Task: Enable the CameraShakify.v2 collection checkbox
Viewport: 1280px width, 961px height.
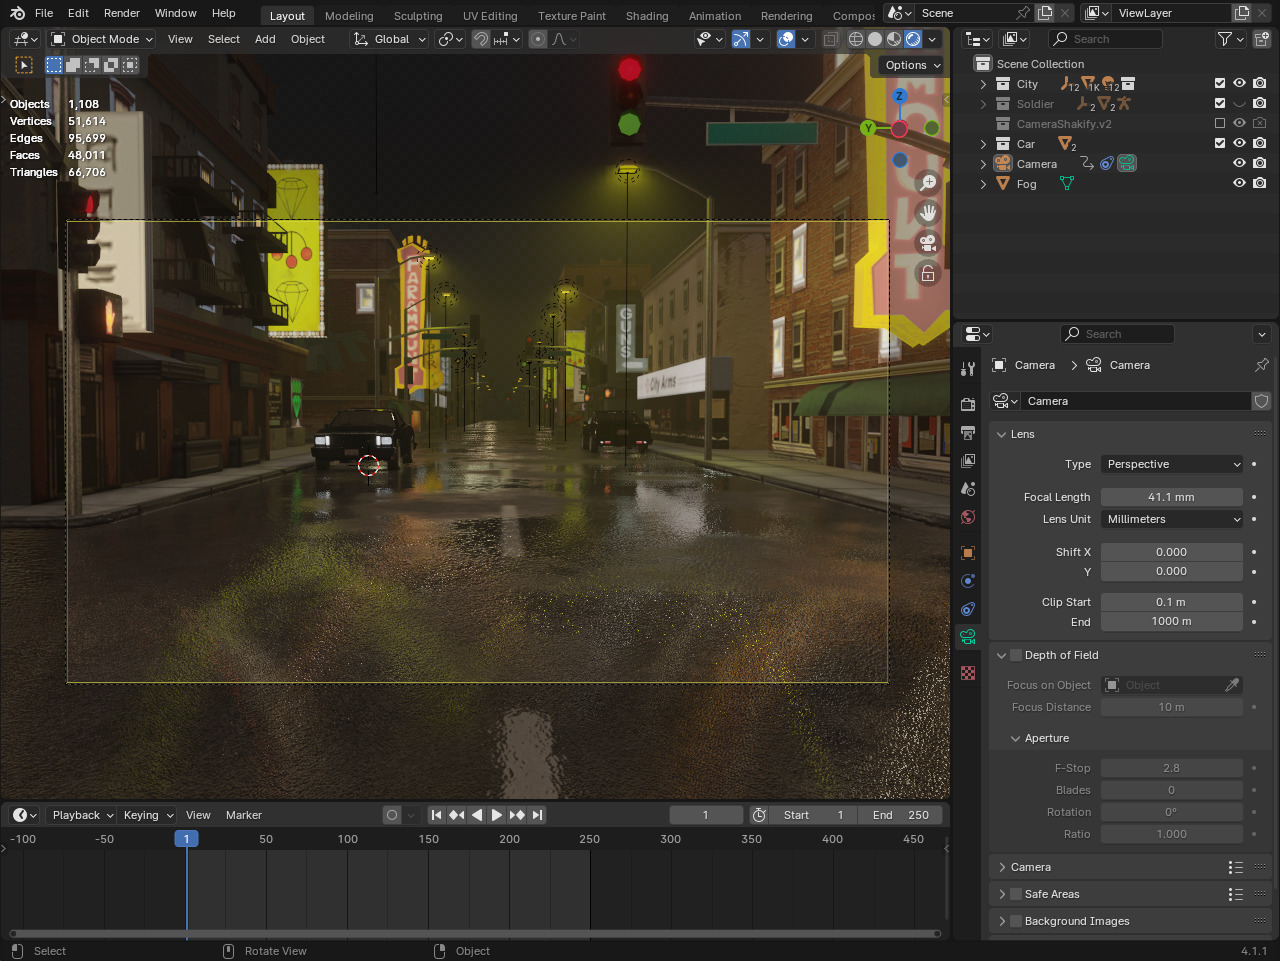Action: (1219, 124)
